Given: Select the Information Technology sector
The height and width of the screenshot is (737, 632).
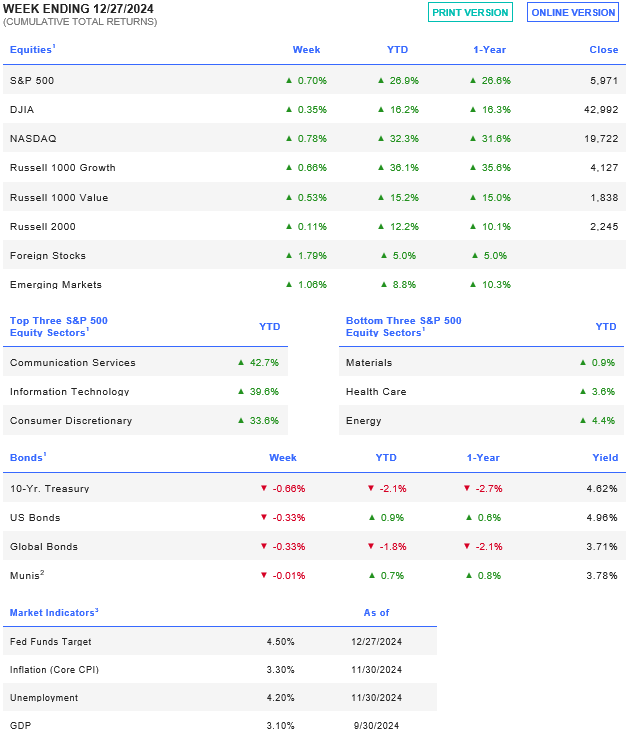Looking at the screenshot, I should pos(70,392).
